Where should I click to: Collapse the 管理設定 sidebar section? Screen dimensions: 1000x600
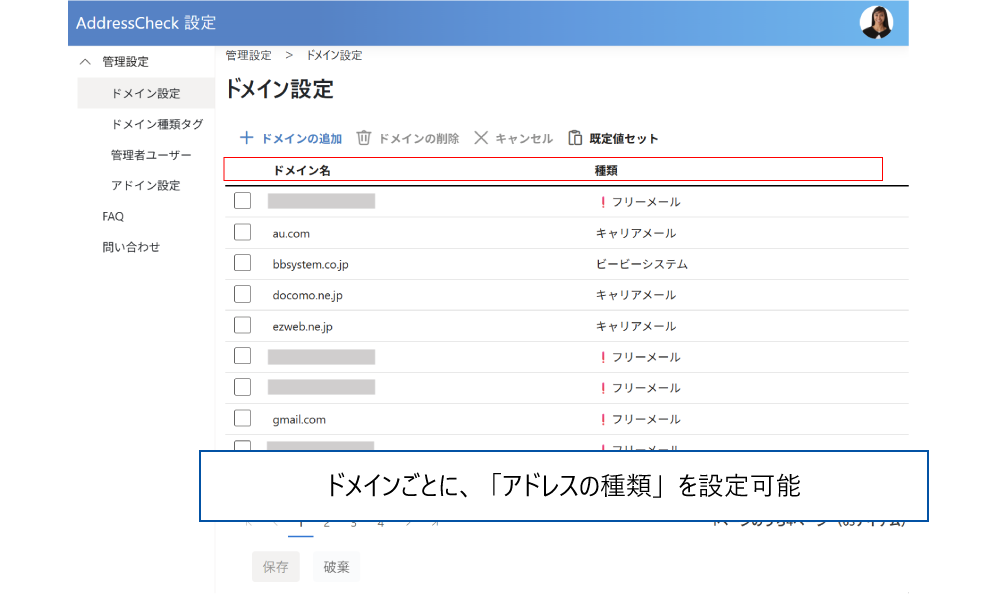point(85,62)
